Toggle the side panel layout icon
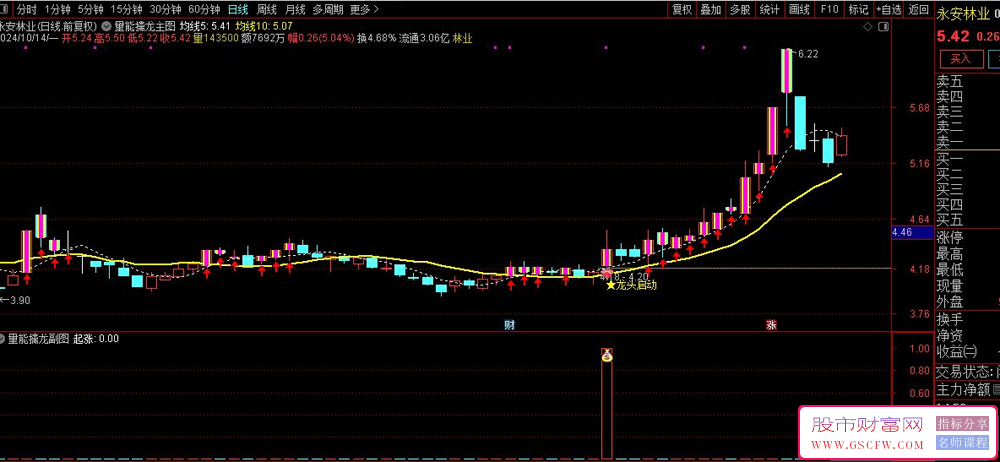Viewport: 1000px width, 462px height. coord(883,27)
